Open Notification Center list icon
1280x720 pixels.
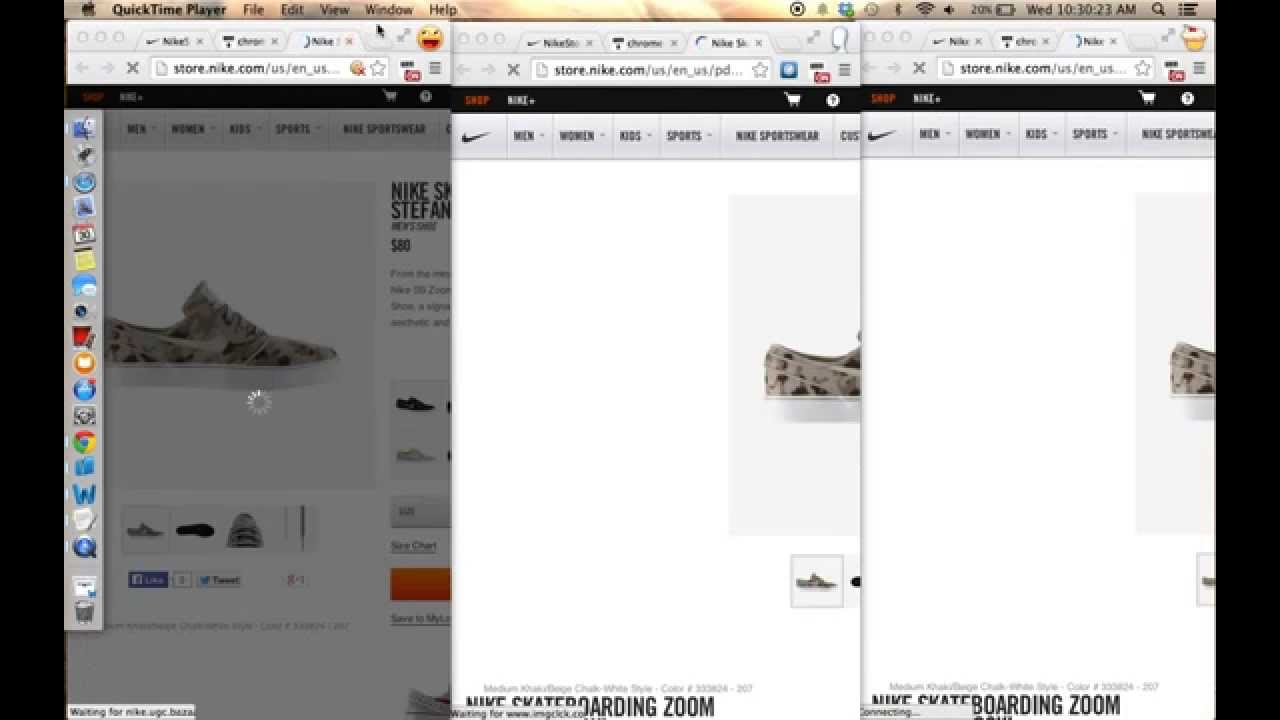1189,9
